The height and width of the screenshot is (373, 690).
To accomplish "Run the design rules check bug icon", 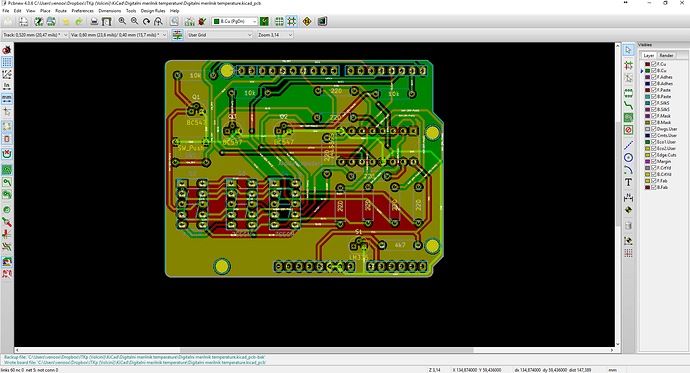I will [202, 21].
